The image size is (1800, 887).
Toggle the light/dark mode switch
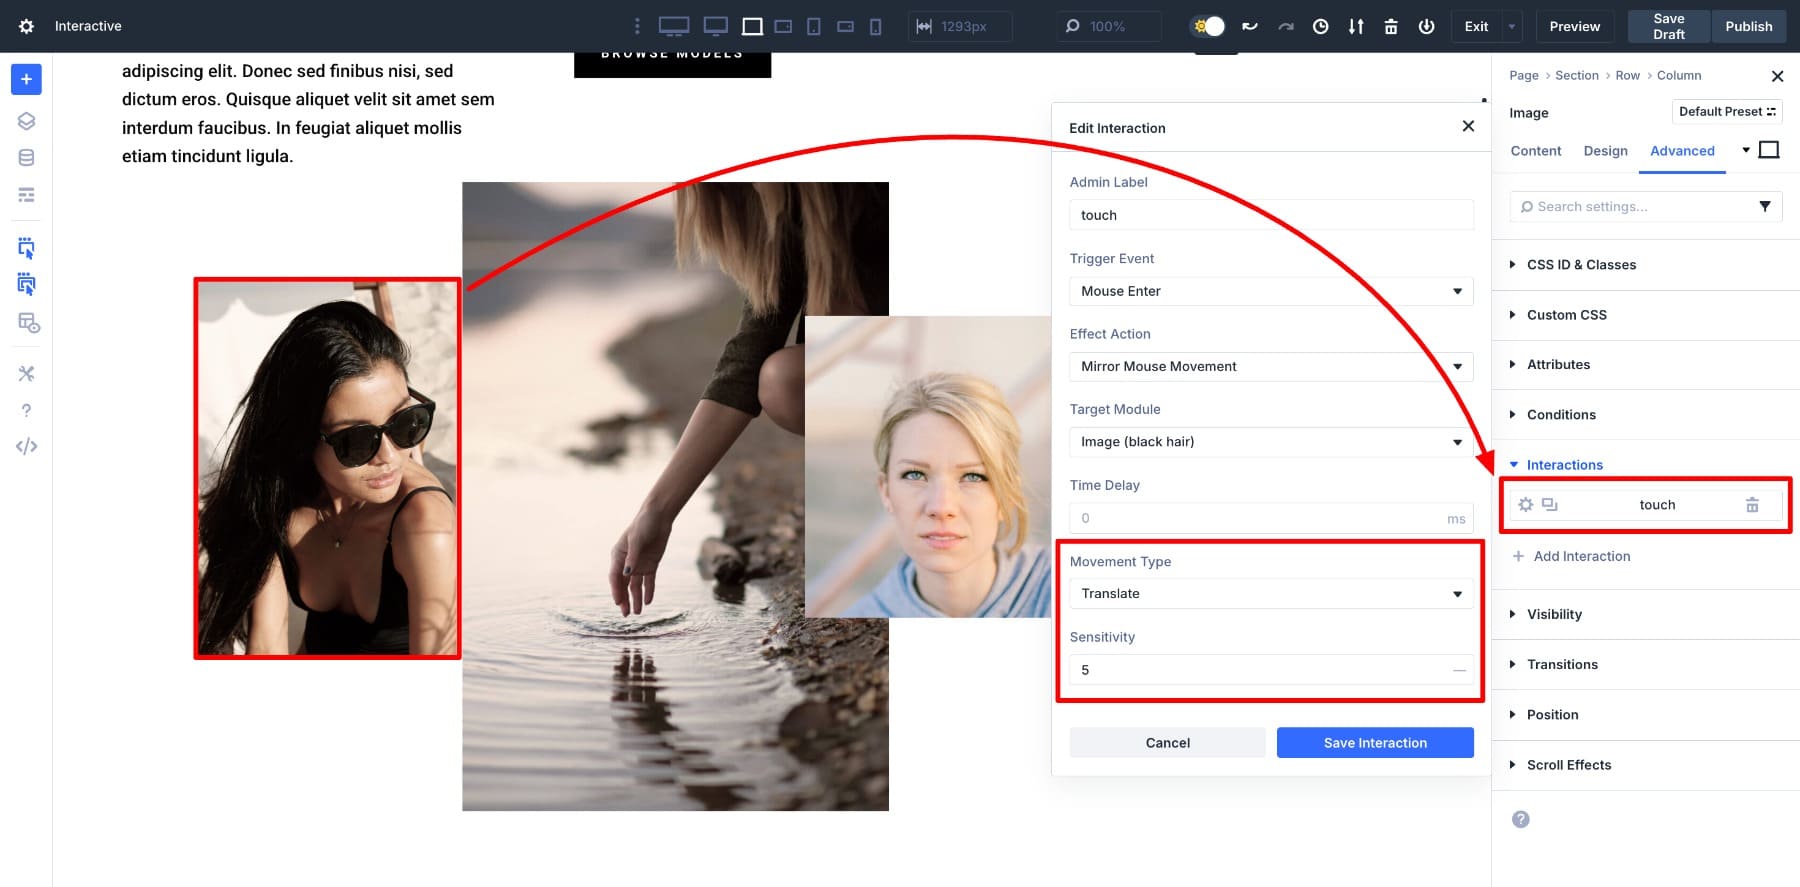[1208, 27]
